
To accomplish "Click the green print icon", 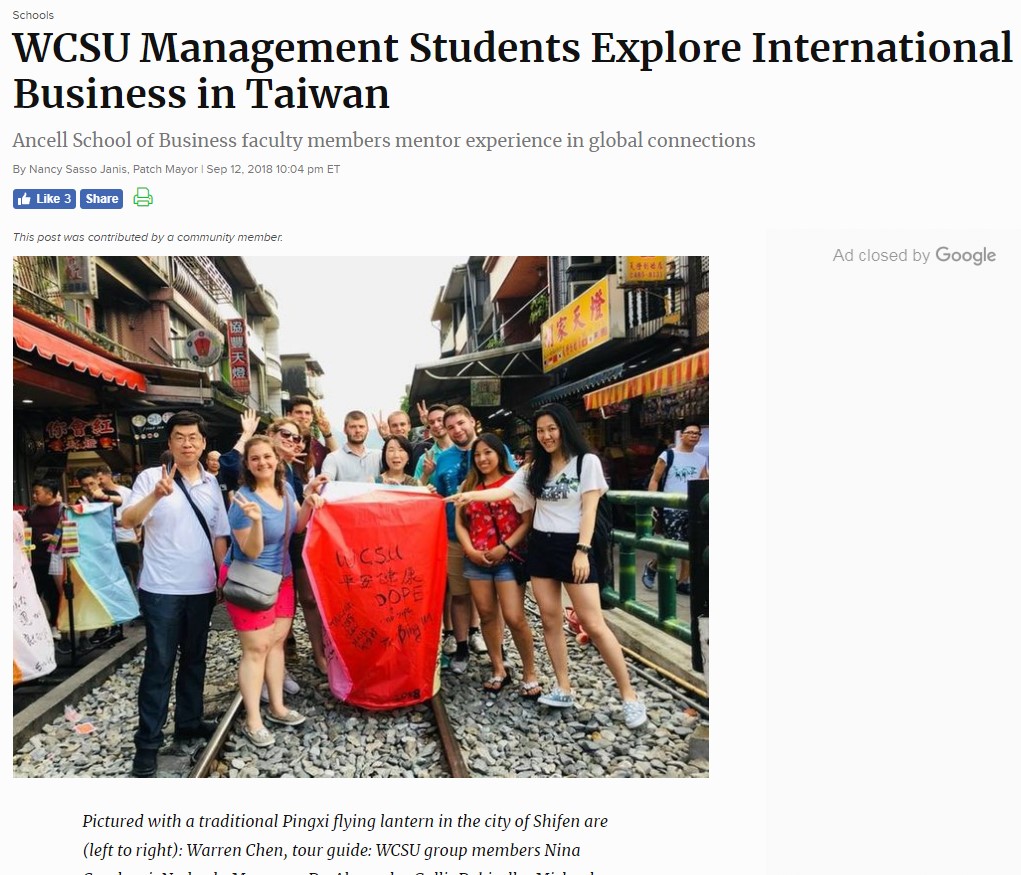I will 143,197.
